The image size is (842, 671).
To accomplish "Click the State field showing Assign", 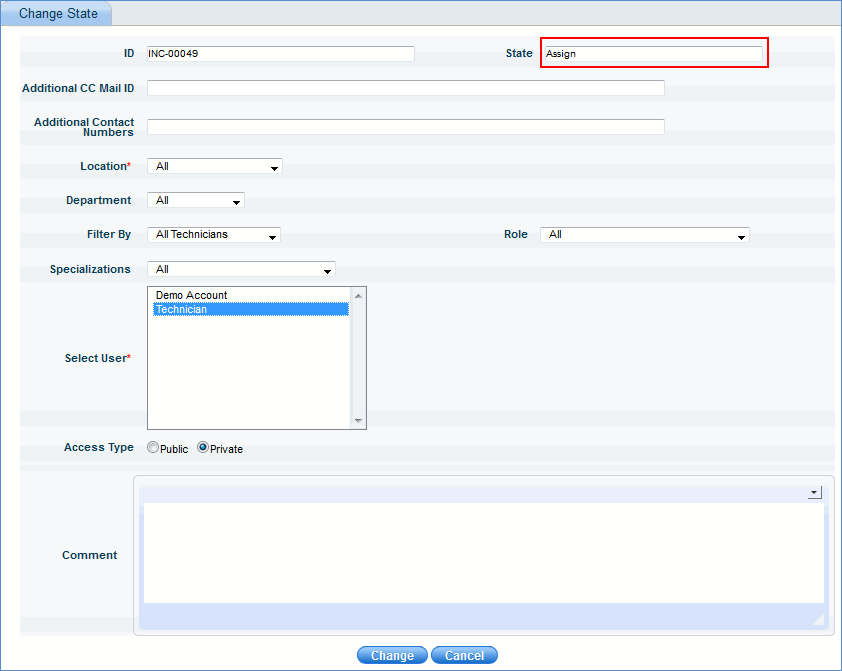I will point(653,54).
